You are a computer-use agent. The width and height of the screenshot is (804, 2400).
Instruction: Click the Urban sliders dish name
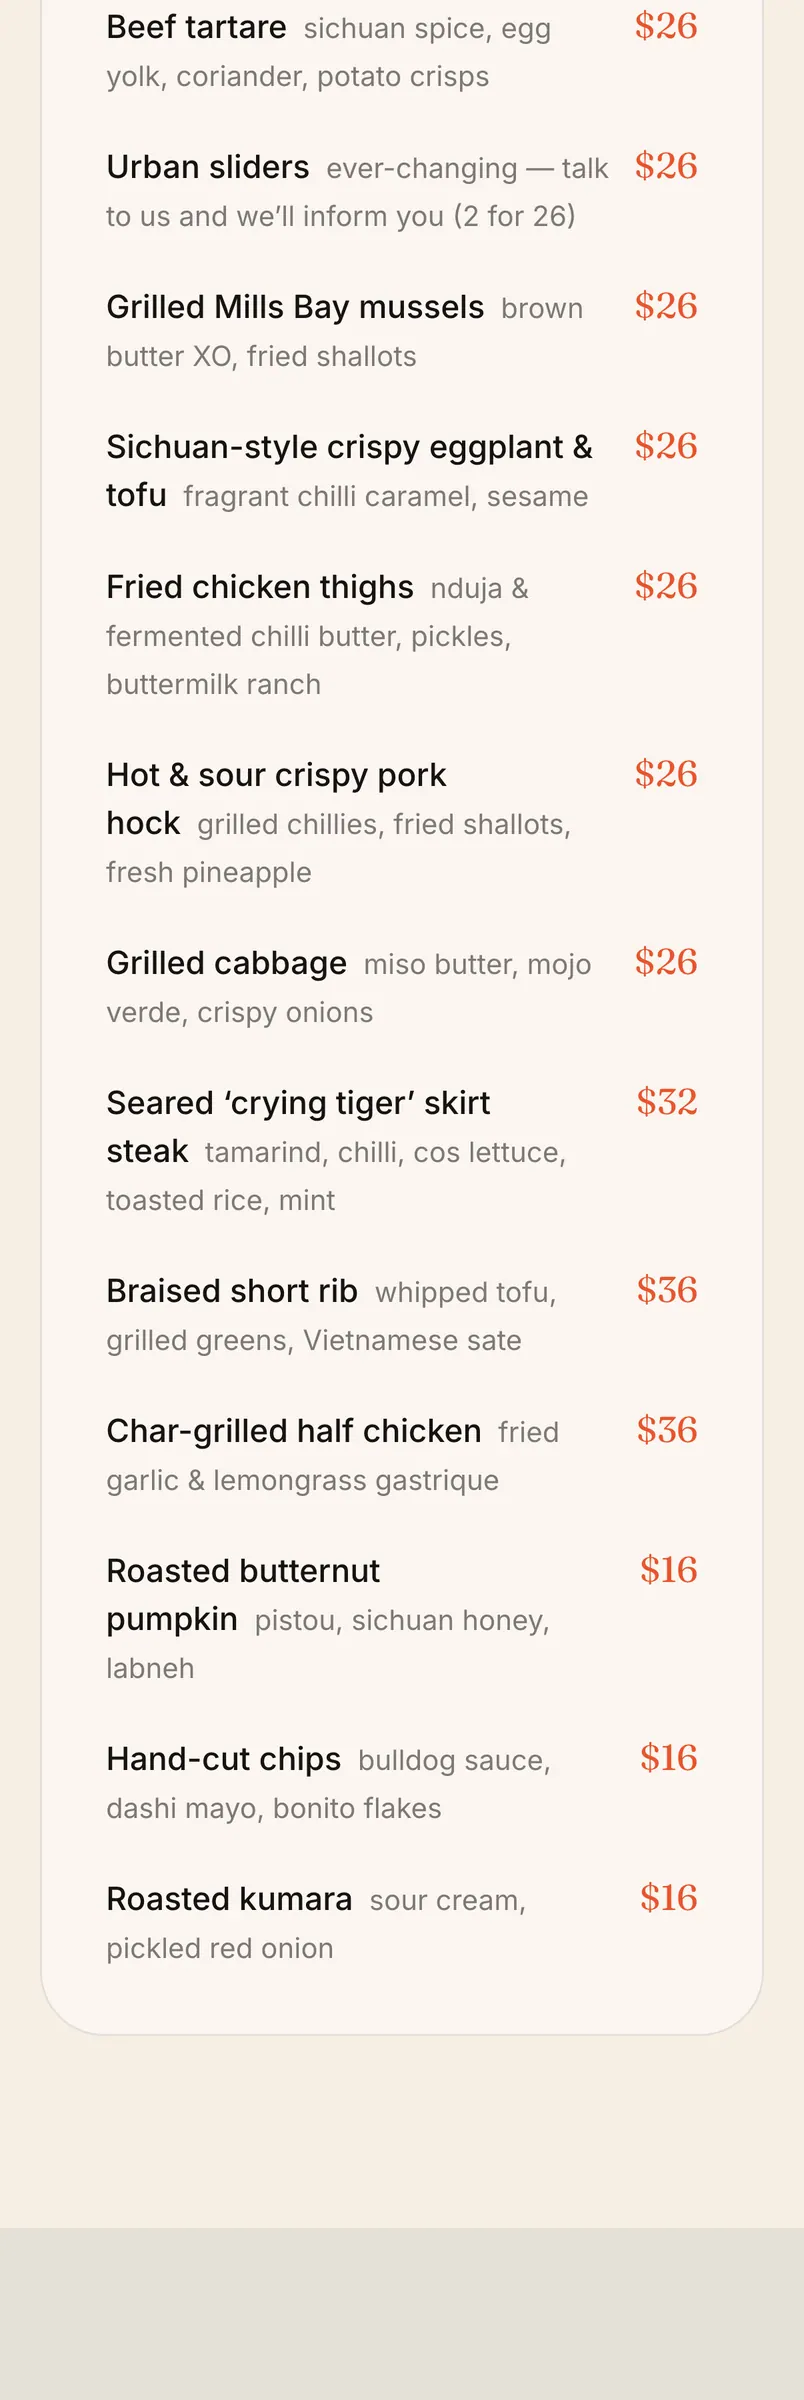208,167
